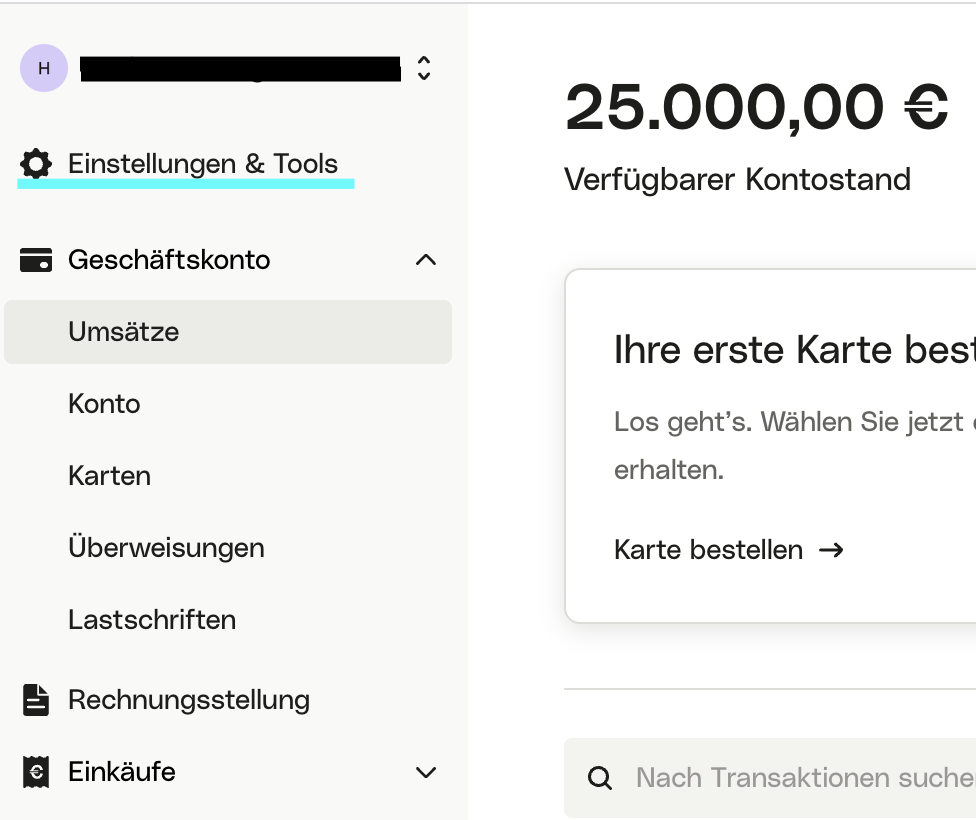This screenshot has width=976, height=820.
Task: Click the Rechnungsstellung document icon
Action: (x=36, y=700)
